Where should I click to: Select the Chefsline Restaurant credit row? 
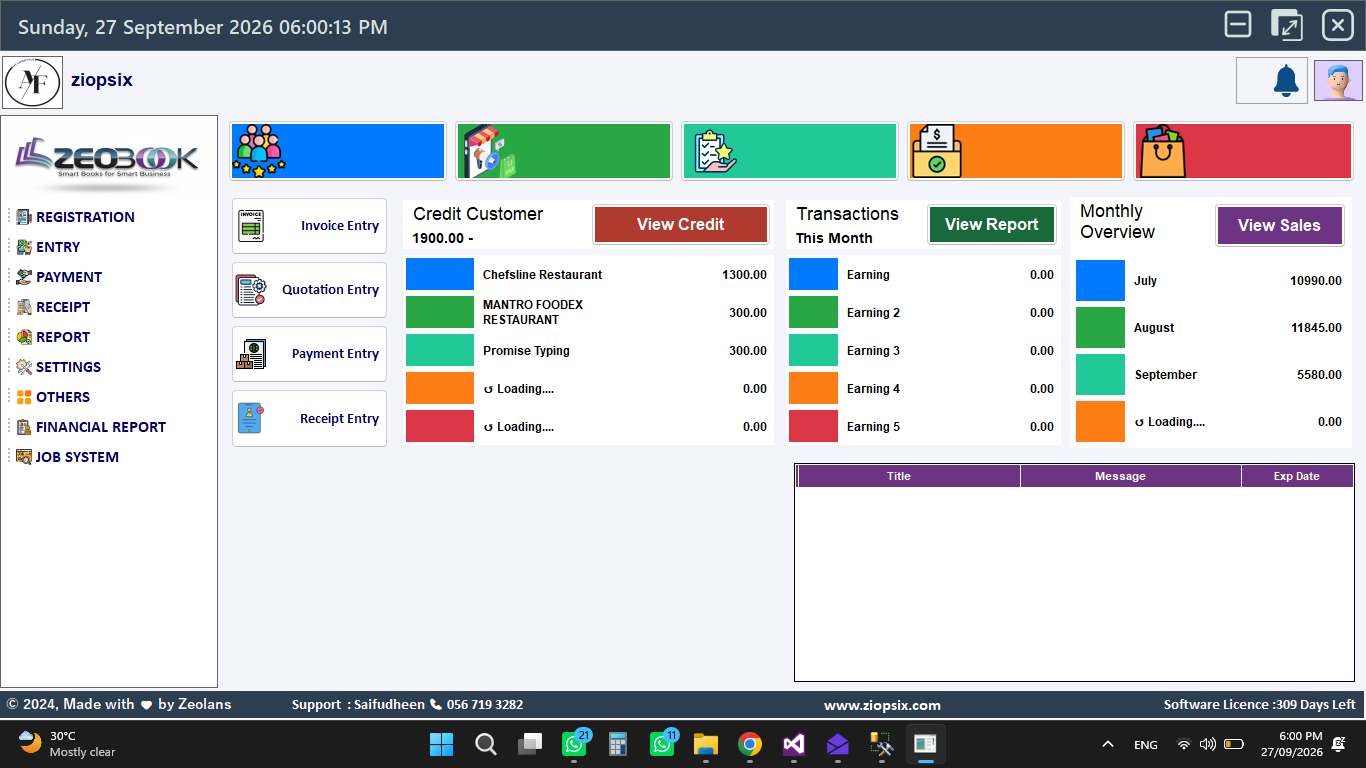pyautogui.click(x=588, y=274)
